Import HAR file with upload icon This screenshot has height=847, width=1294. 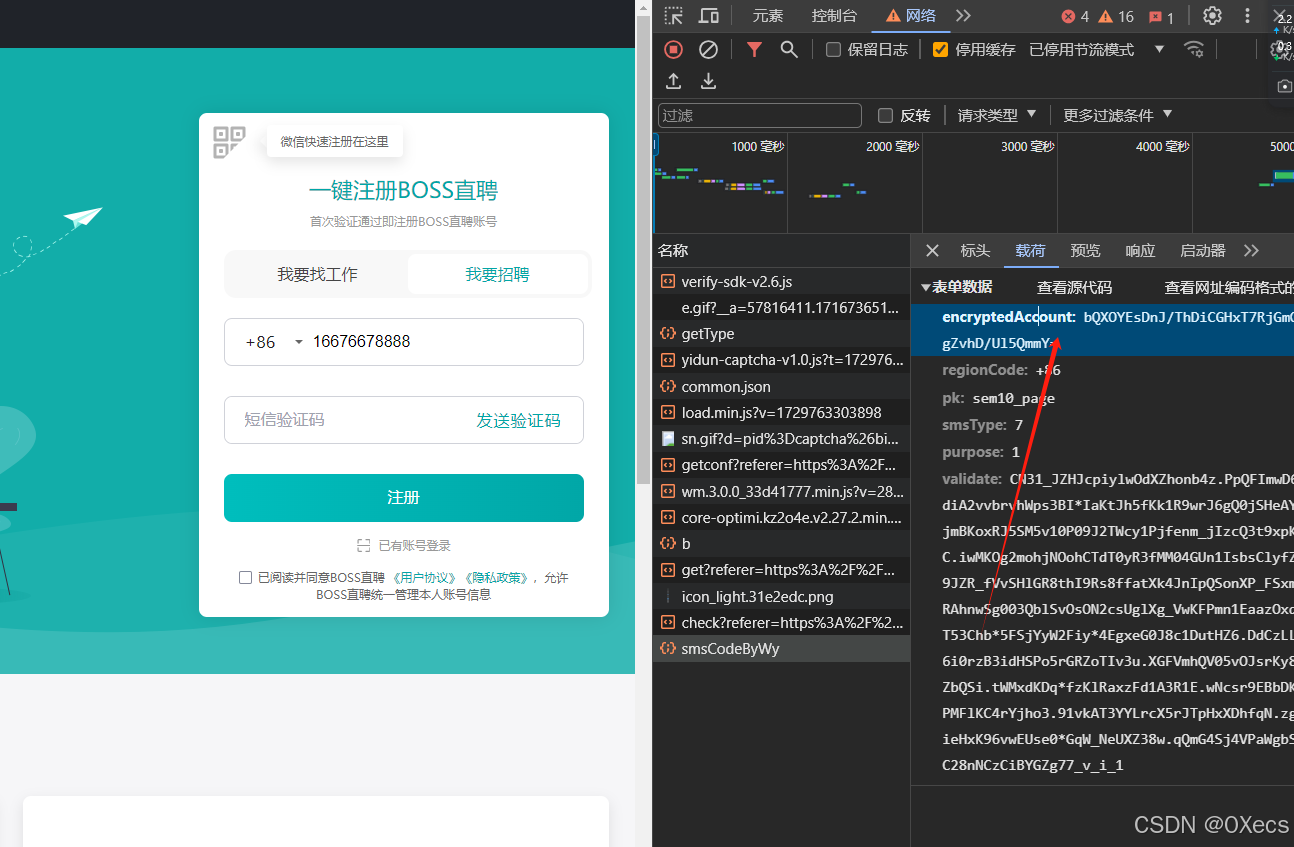pos(674,81)
